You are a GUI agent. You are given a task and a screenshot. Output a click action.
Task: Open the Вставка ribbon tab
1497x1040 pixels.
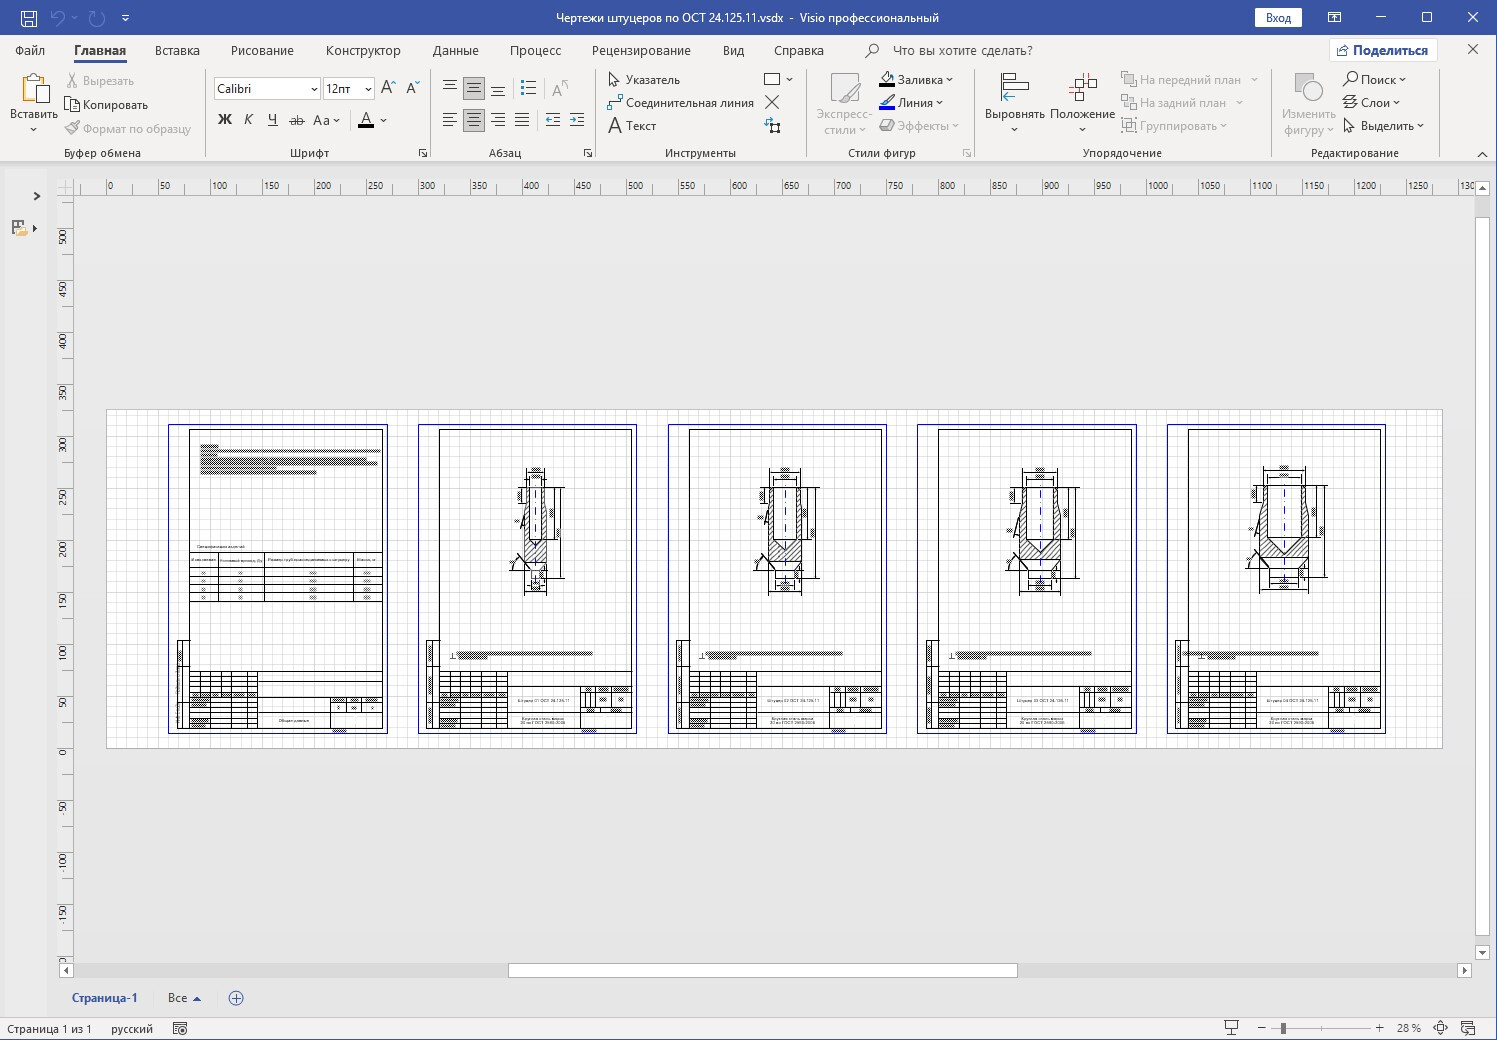177,50
